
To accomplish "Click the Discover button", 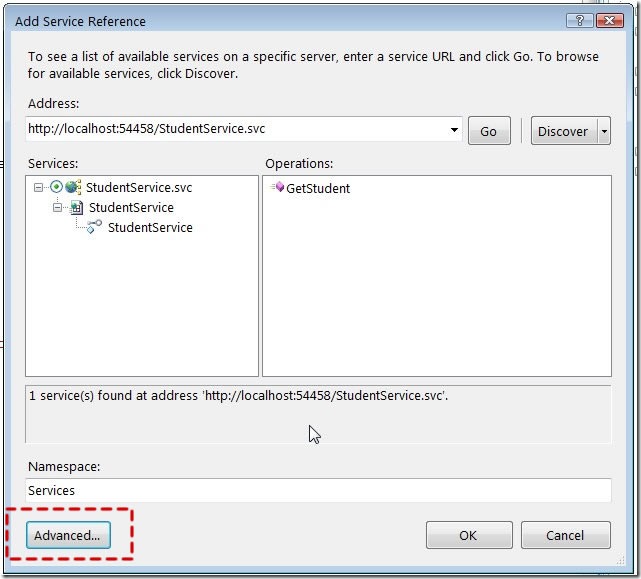I will click(564, 131).
